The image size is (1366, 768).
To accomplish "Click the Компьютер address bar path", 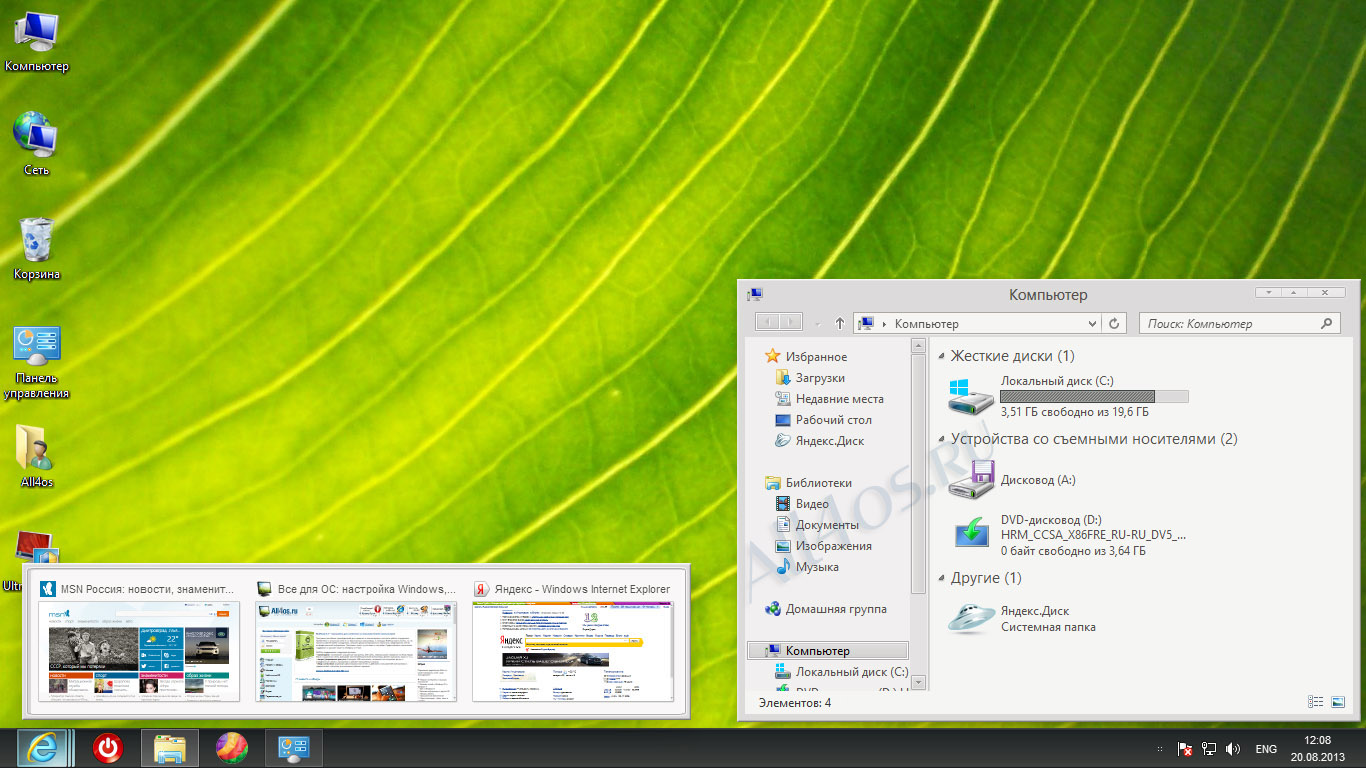I will pyautogui.click(x=927, y=324).
